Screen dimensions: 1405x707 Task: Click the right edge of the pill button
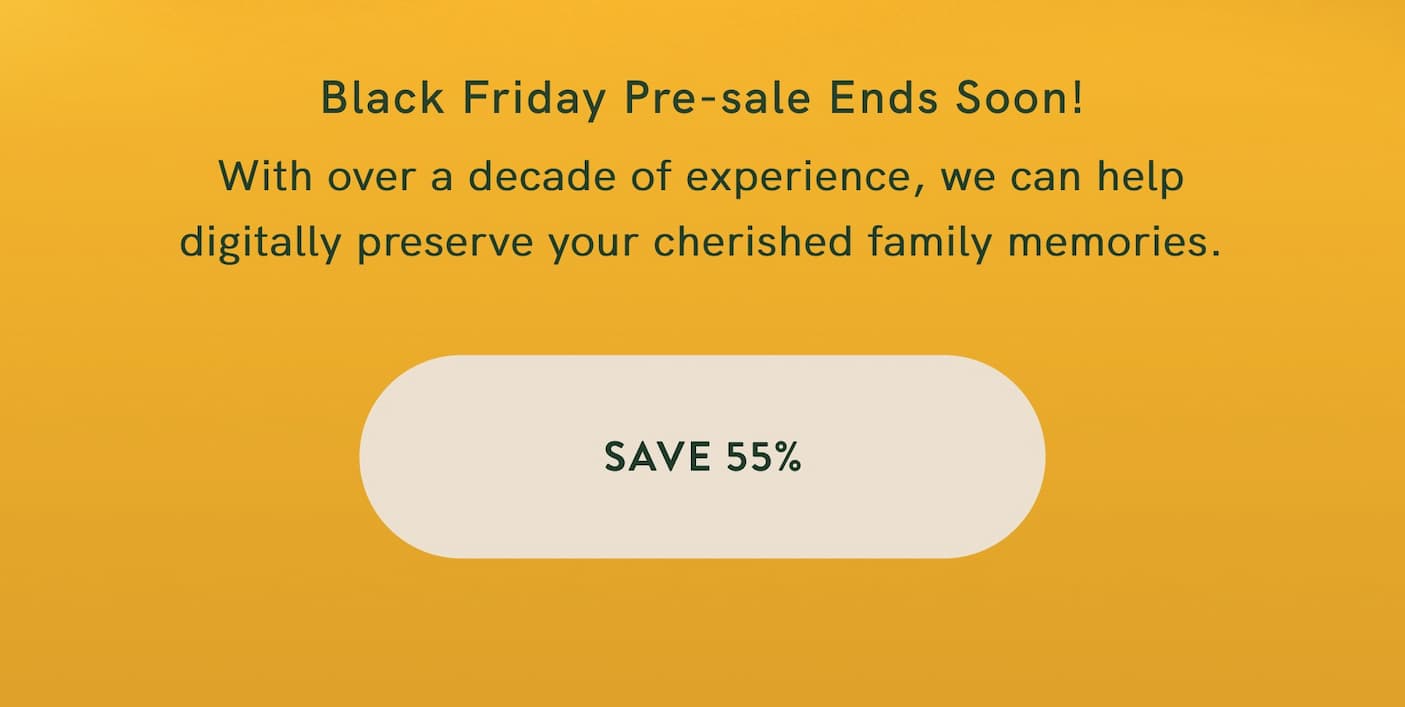click(1040, 457)
